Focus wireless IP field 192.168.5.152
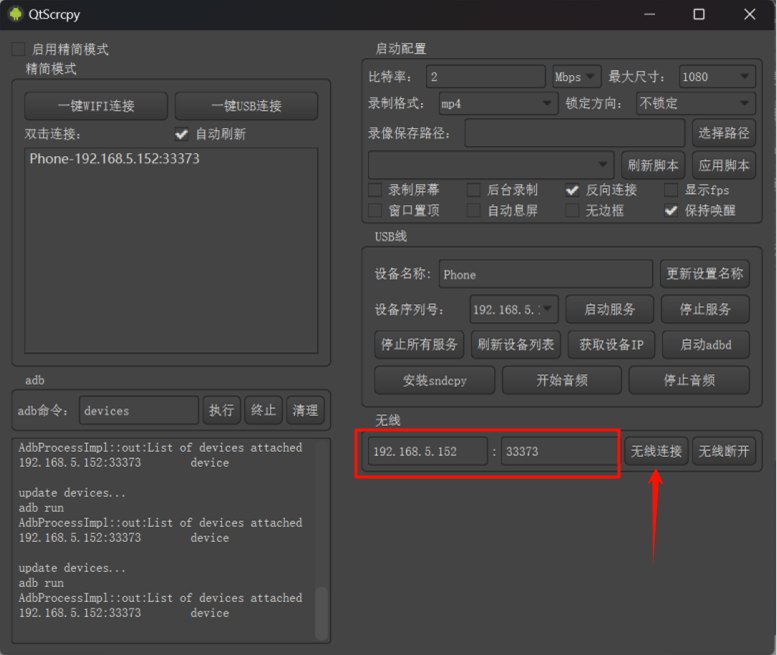777x655 pixels. (428, 451)
